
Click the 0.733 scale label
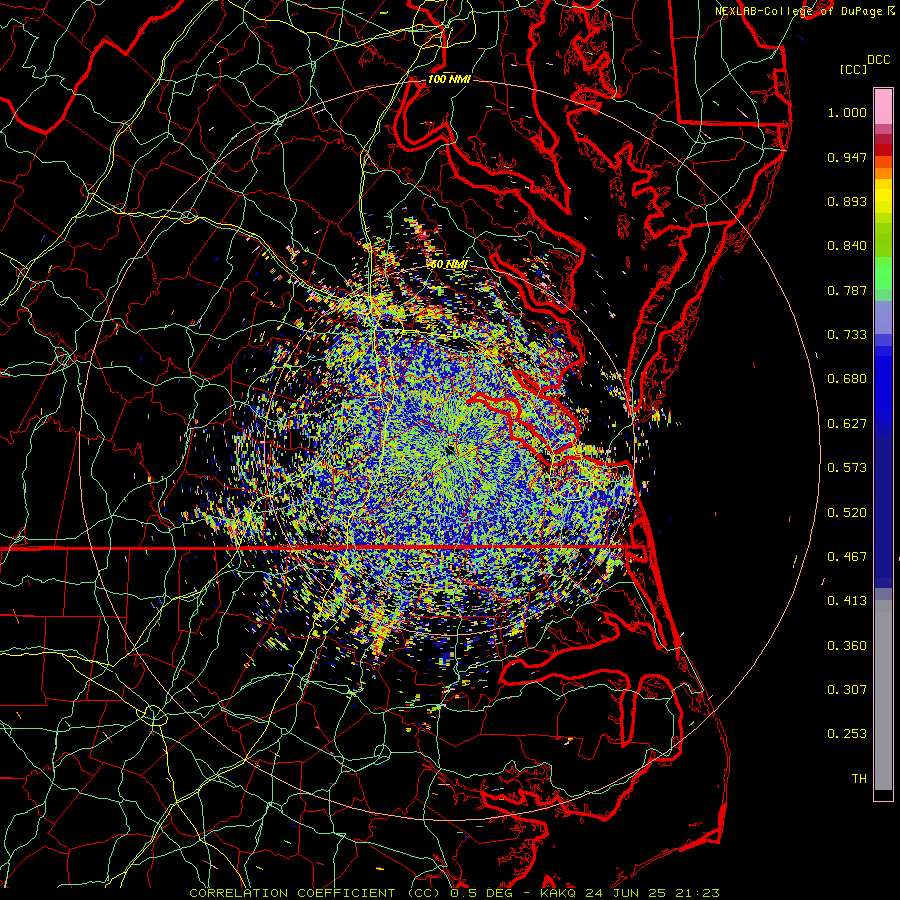coord(847,335)
